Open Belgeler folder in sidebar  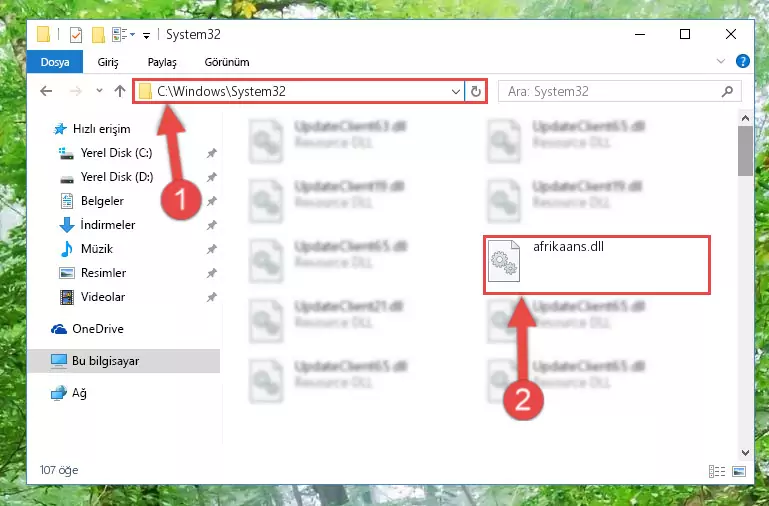[x=102, y=201]
